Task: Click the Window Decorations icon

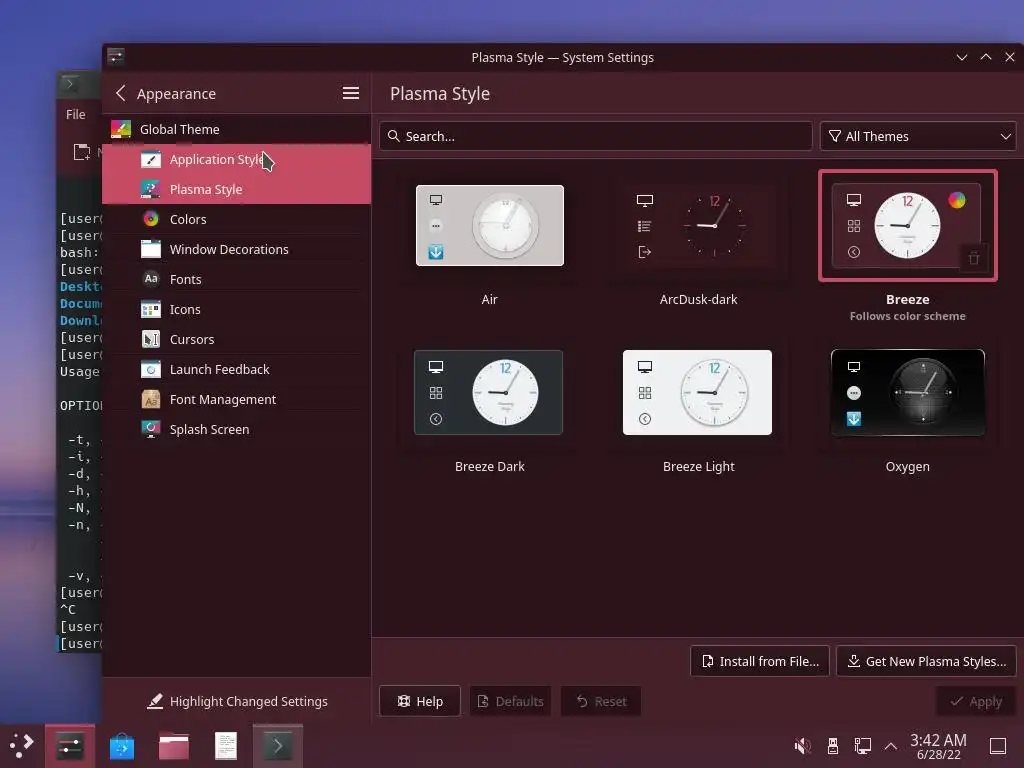Action: tap(151, 249)
